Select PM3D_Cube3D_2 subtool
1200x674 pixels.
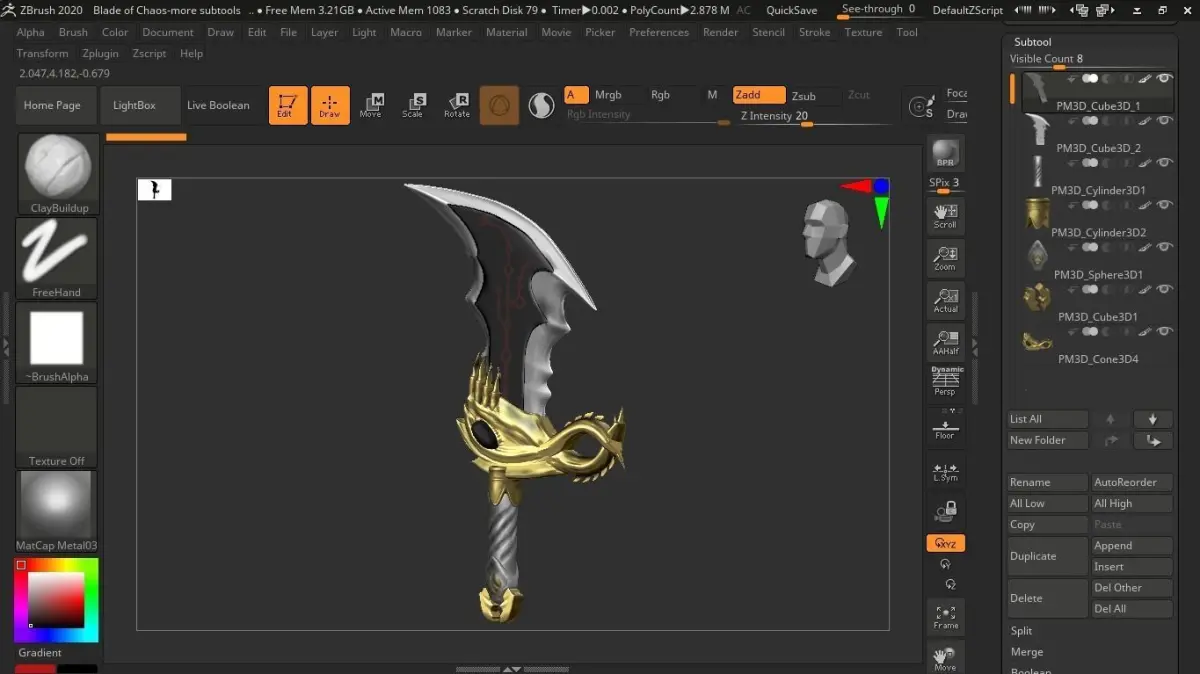point(1097,136)
